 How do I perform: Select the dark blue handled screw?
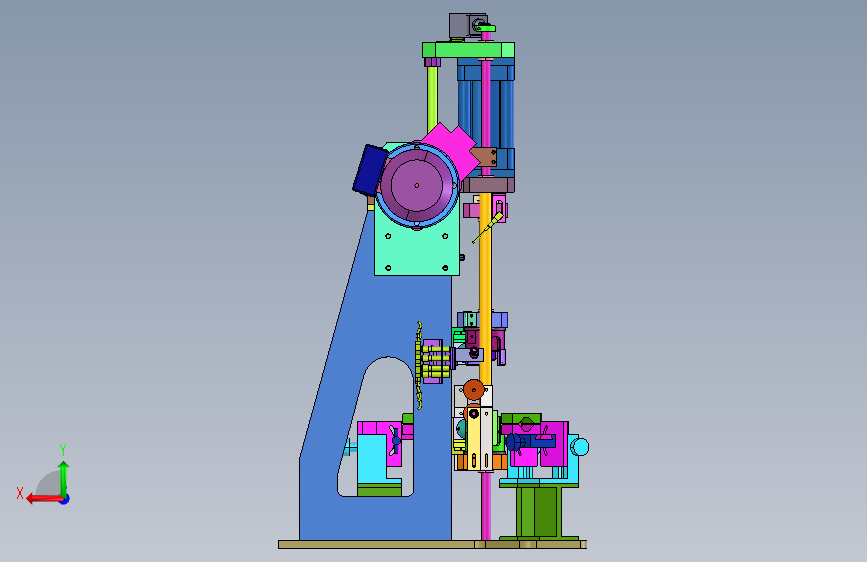click(531, 441)
